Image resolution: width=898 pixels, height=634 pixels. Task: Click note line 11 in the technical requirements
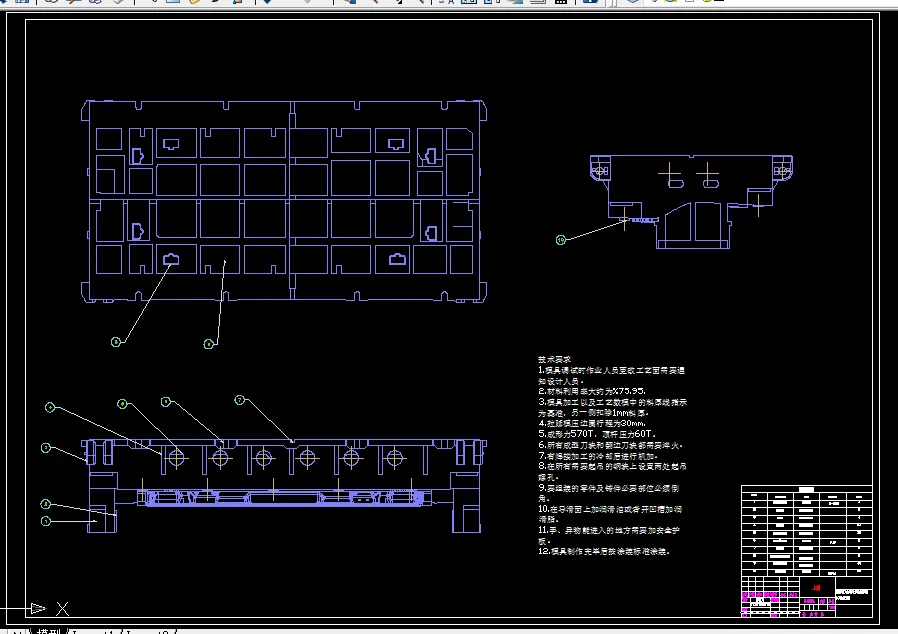609,535
